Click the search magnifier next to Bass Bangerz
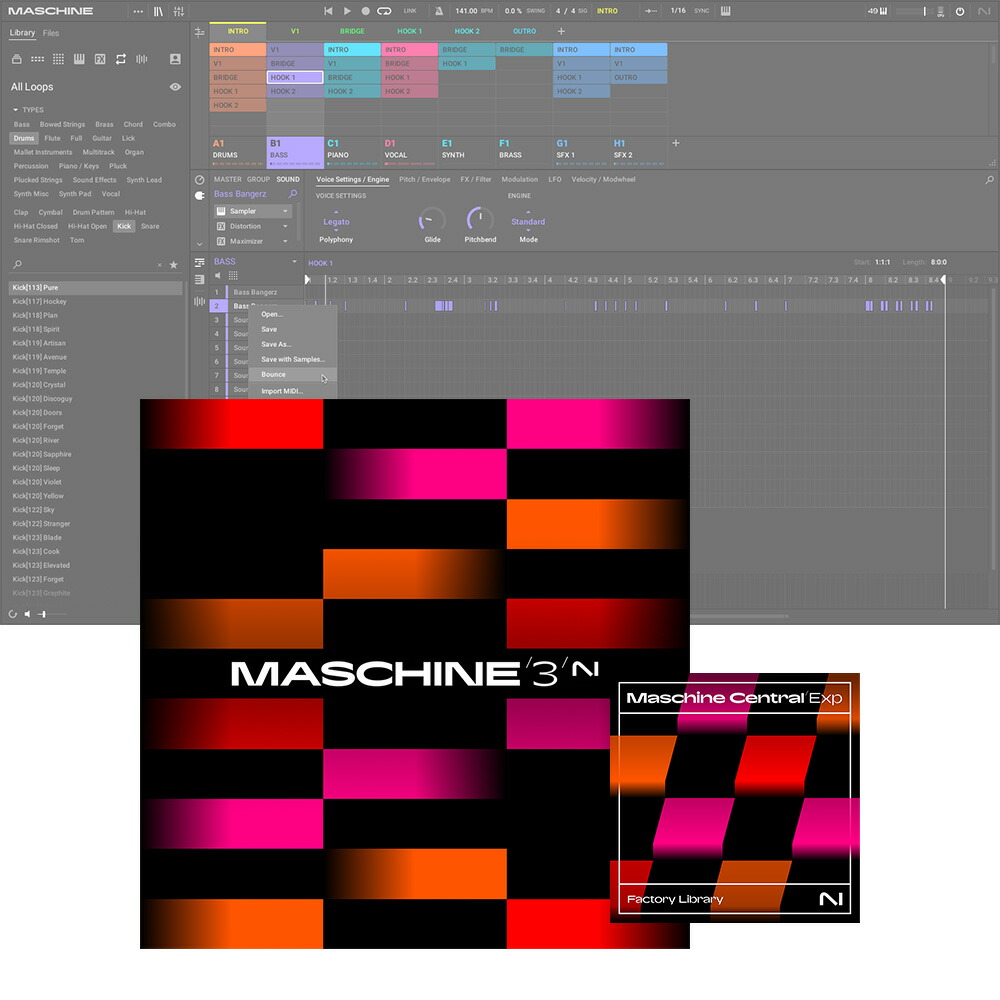This screenshot has width=1000, height=1000. click(293, 194)
